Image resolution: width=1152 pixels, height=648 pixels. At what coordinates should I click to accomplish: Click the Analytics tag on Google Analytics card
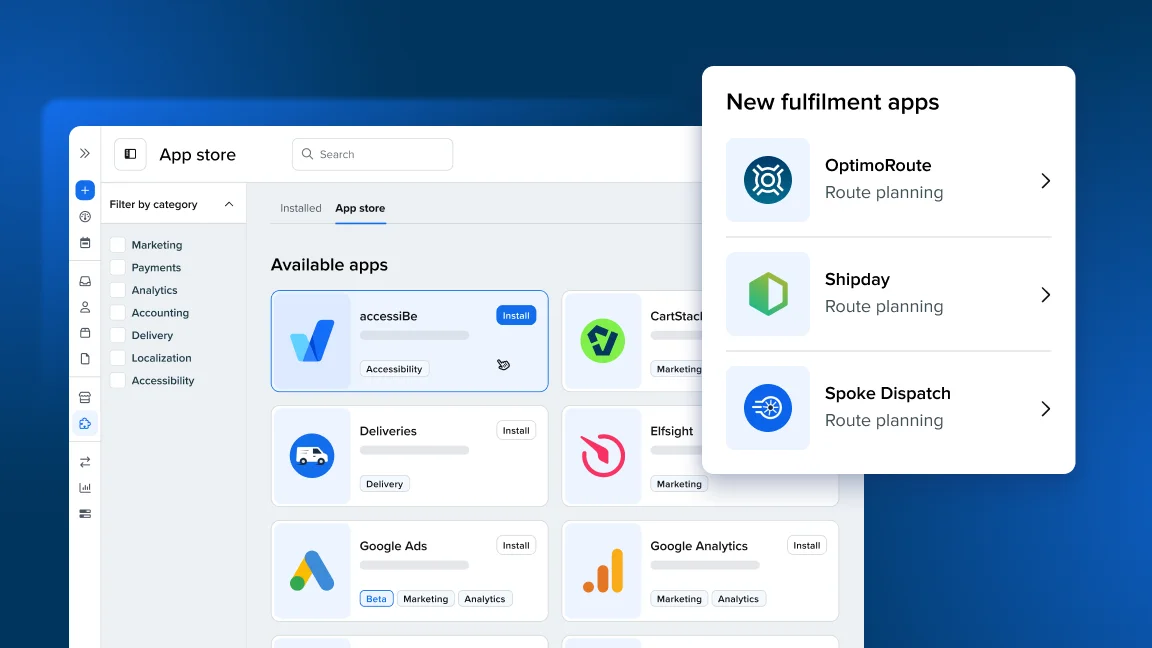[x=738, y=599]
